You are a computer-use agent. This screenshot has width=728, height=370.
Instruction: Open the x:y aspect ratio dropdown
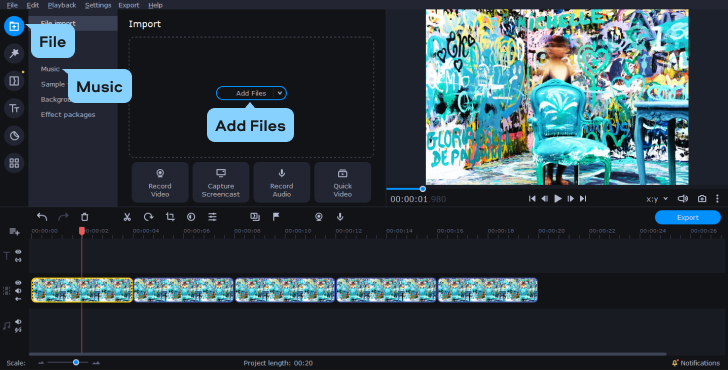click(657, 199)
